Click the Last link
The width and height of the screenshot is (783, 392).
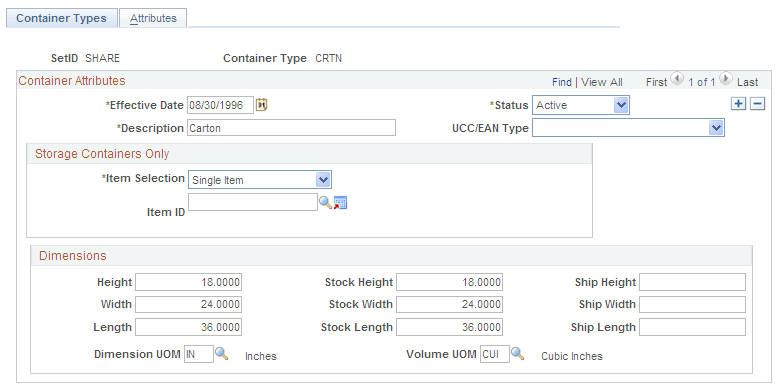pyautogui.click(x=748, y=82)
